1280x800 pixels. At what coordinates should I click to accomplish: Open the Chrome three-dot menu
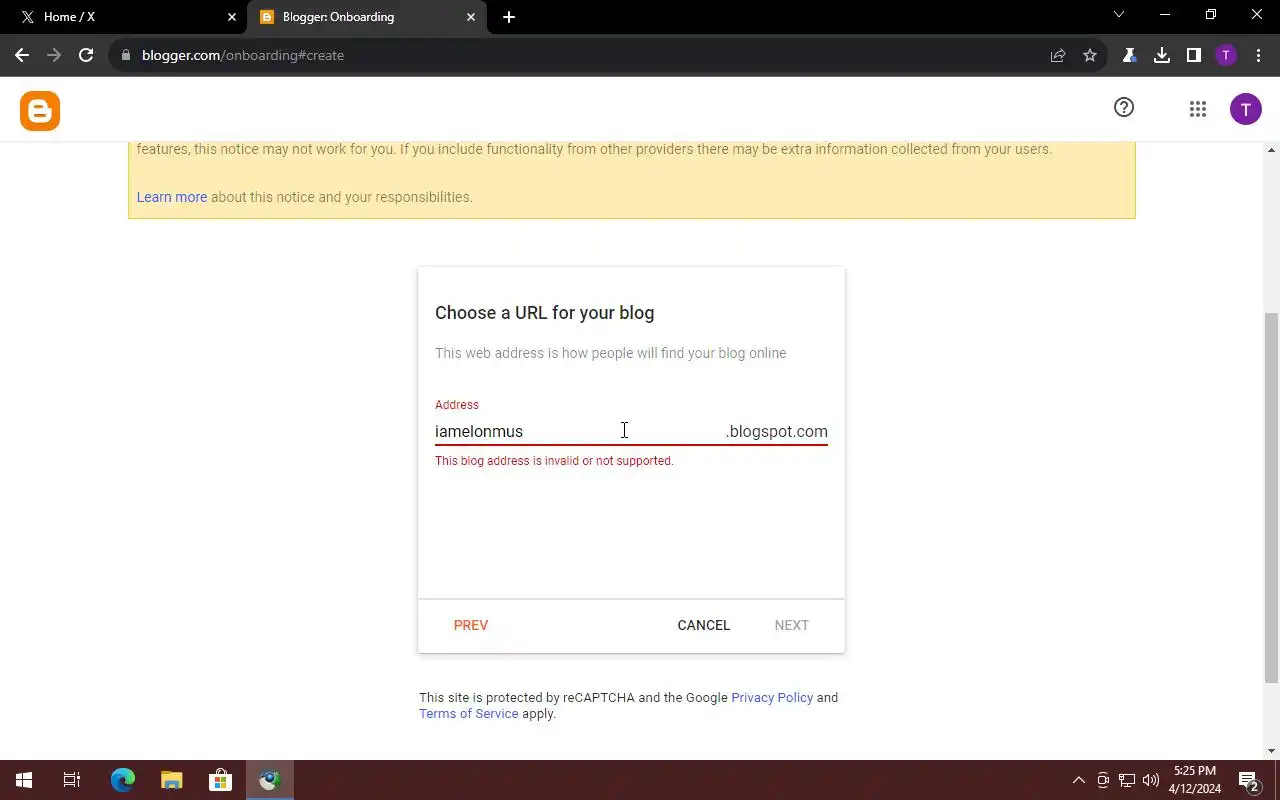pyautogui.click(x=1258, y=56)
